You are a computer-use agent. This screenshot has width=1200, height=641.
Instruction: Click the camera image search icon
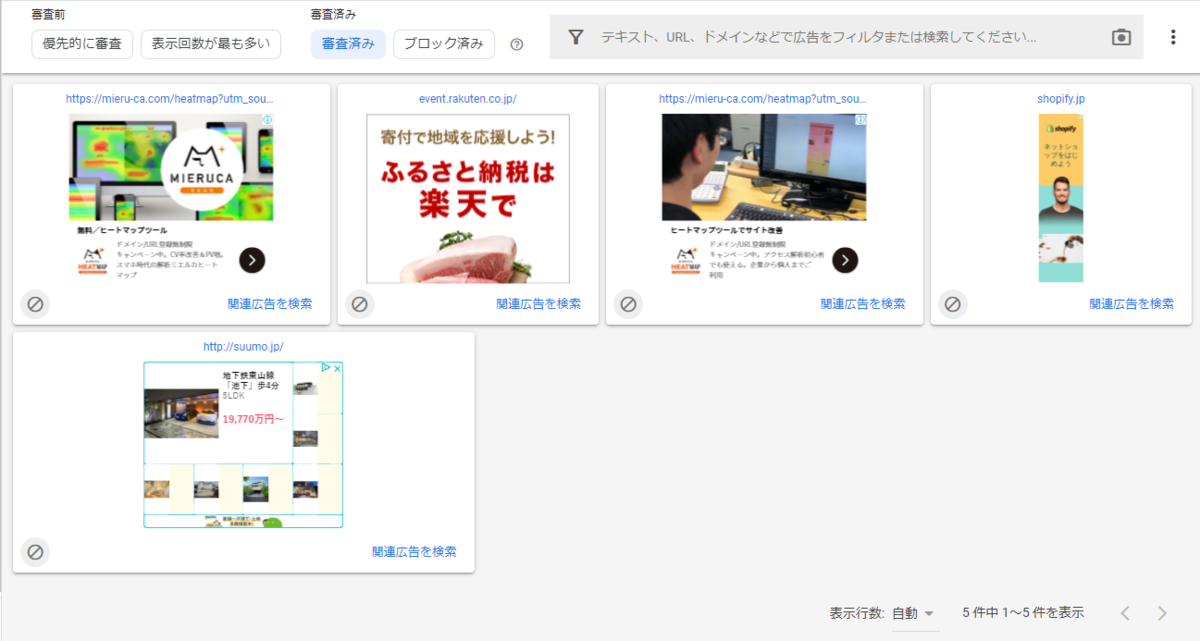(1121, 37)
